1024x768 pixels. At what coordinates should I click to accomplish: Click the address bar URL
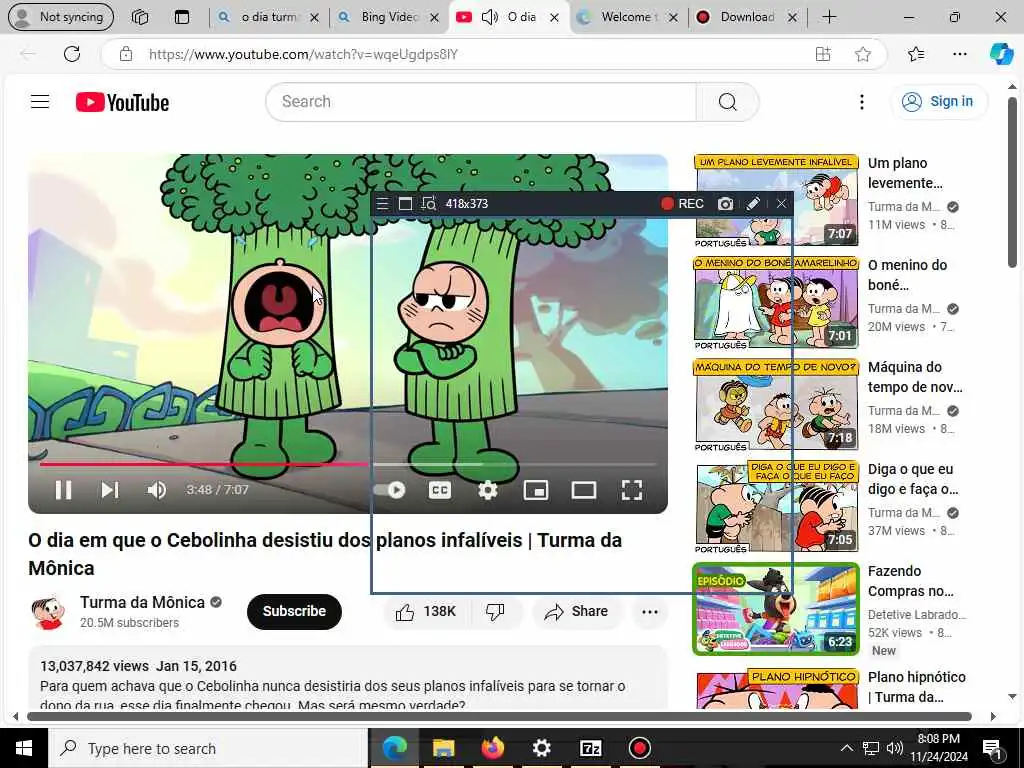pos(303,54)
